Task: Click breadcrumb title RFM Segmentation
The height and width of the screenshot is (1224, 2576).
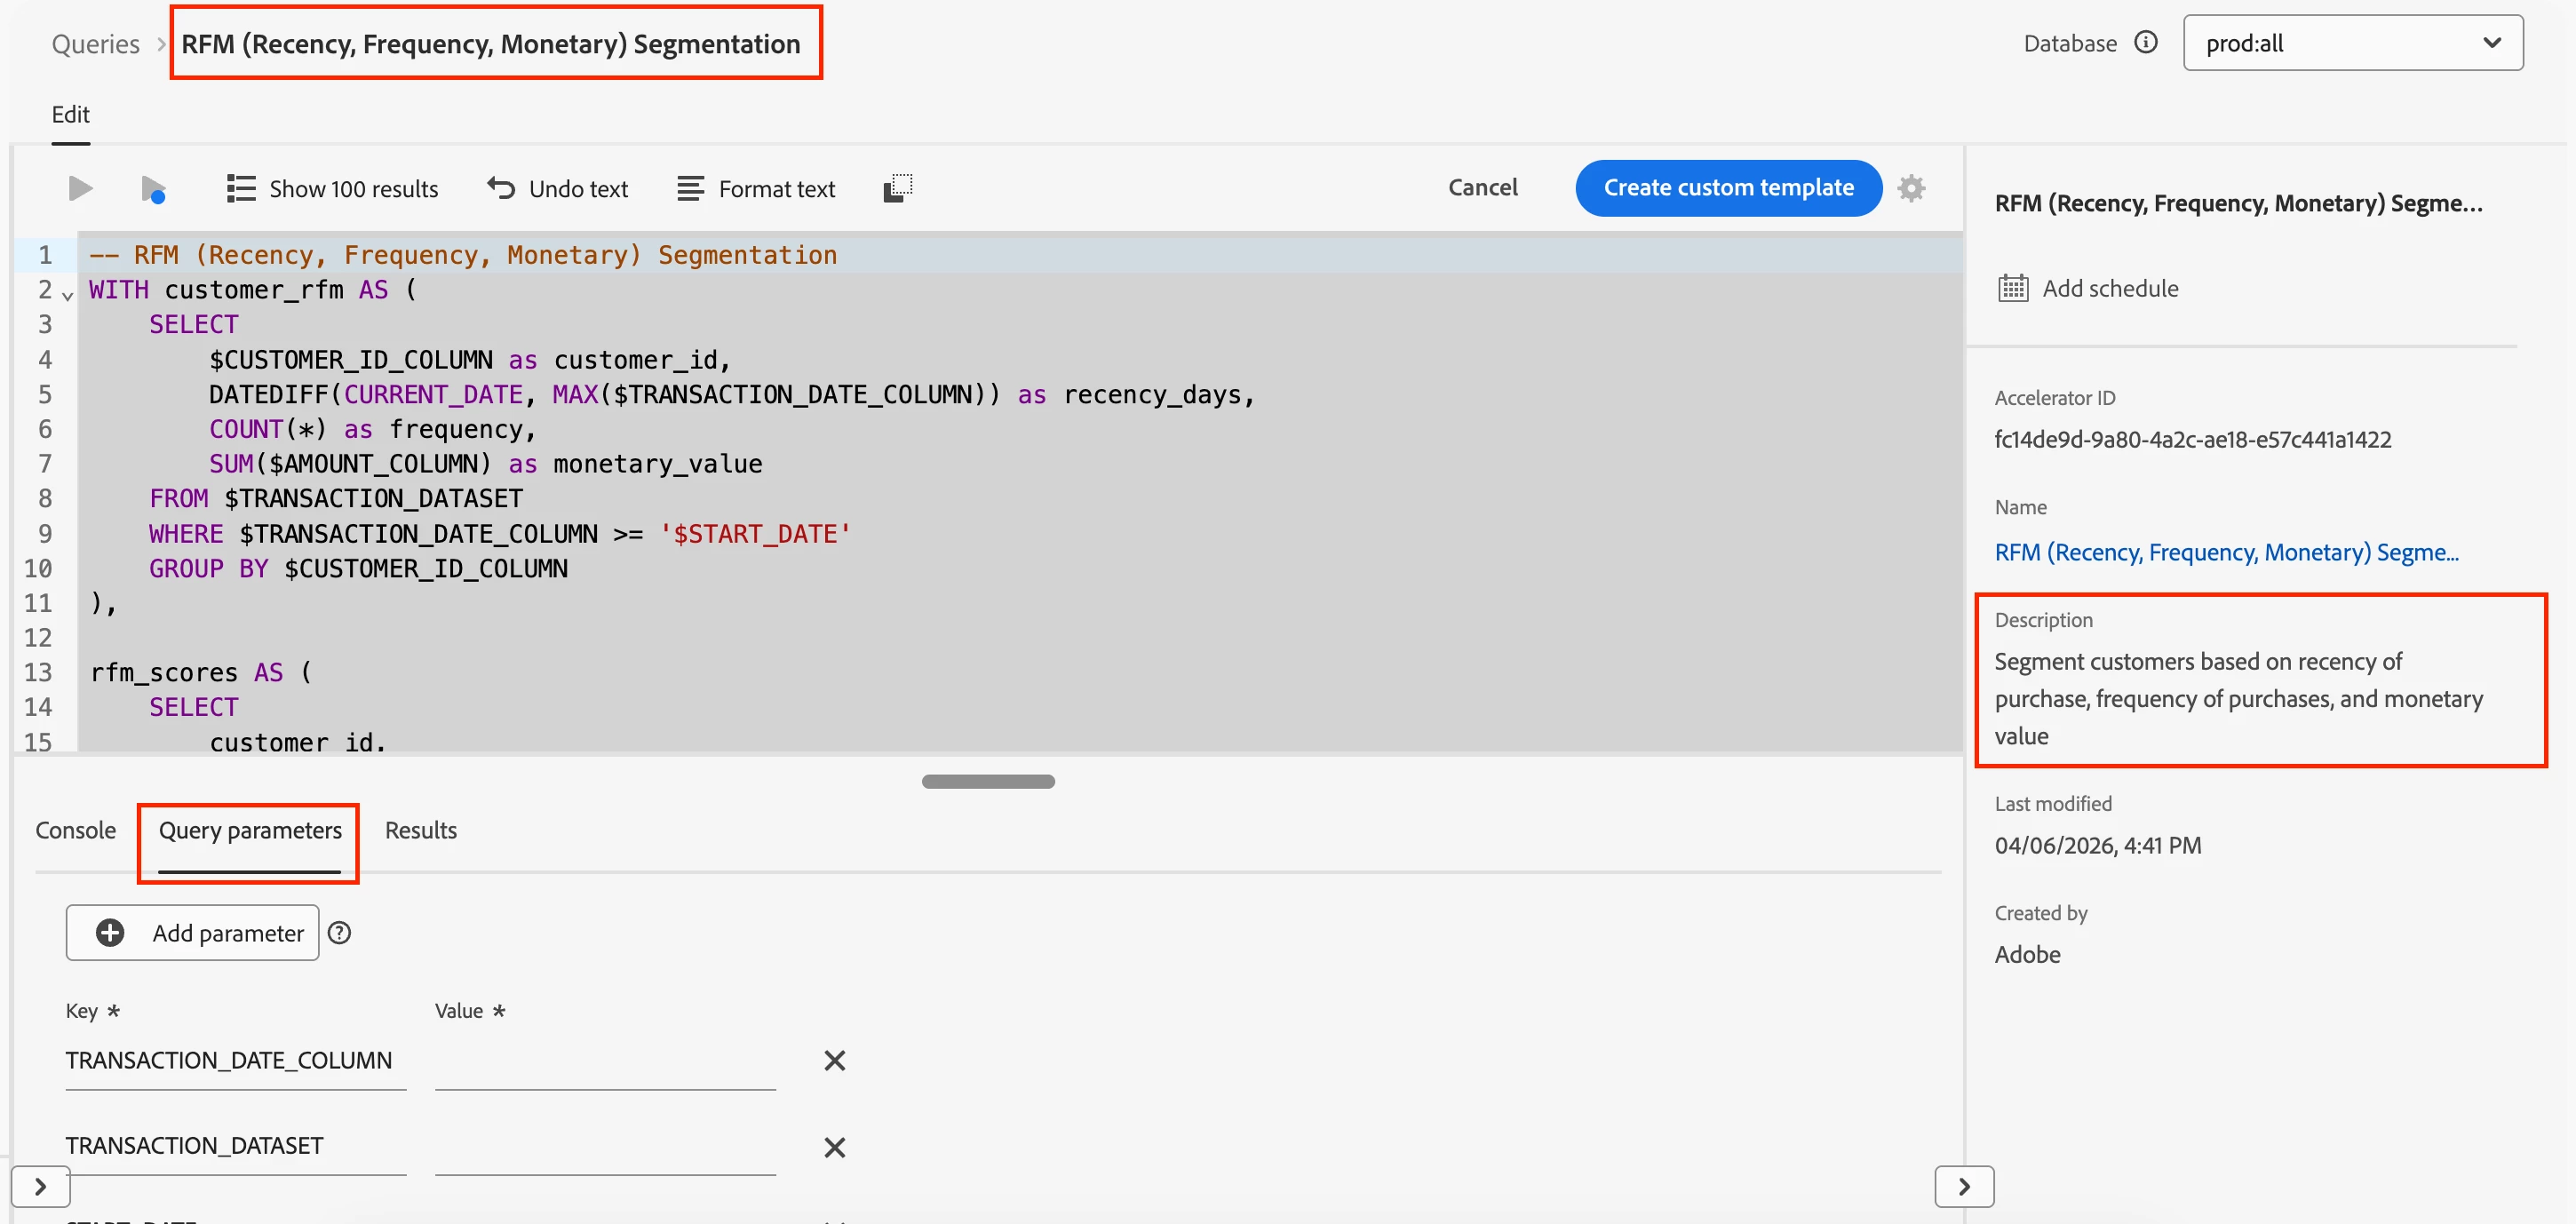Action: coord(491,44)
